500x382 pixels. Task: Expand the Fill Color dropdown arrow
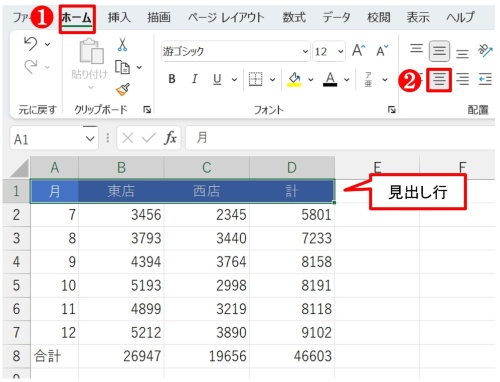(x=311, y=80)
